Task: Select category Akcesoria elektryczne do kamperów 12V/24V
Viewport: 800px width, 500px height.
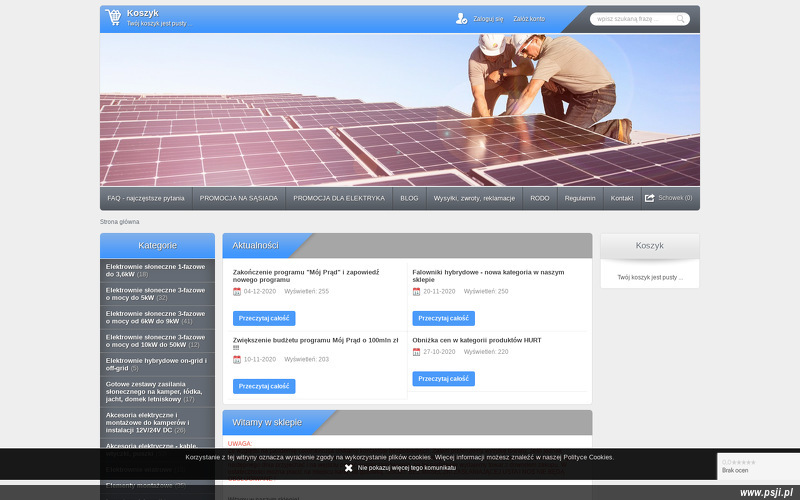Action: [x=157, y=422]
